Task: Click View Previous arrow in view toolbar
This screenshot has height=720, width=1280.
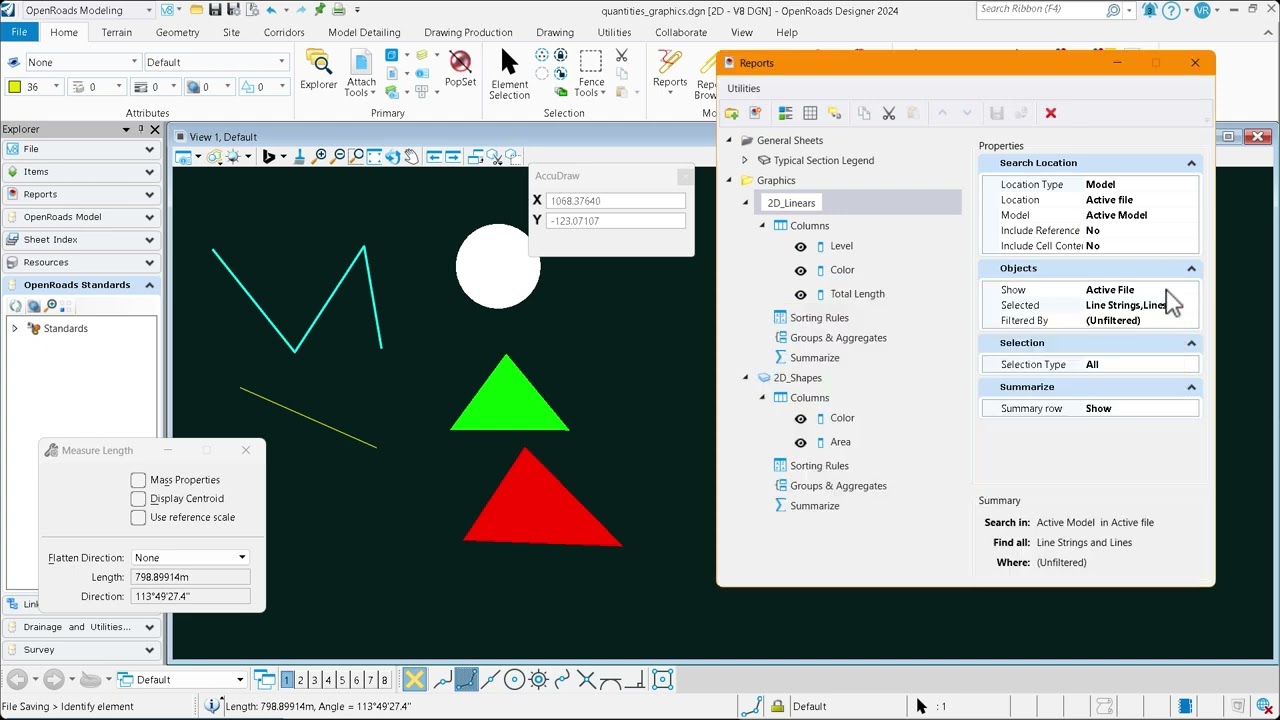Action: point(434,156)
